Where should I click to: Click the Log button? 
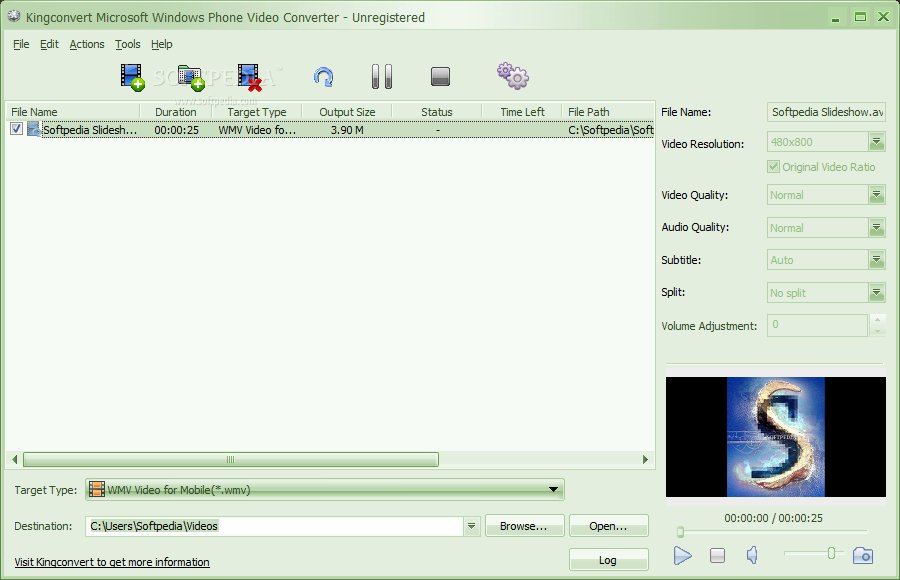pyautogui.click(x=608, y=560)
